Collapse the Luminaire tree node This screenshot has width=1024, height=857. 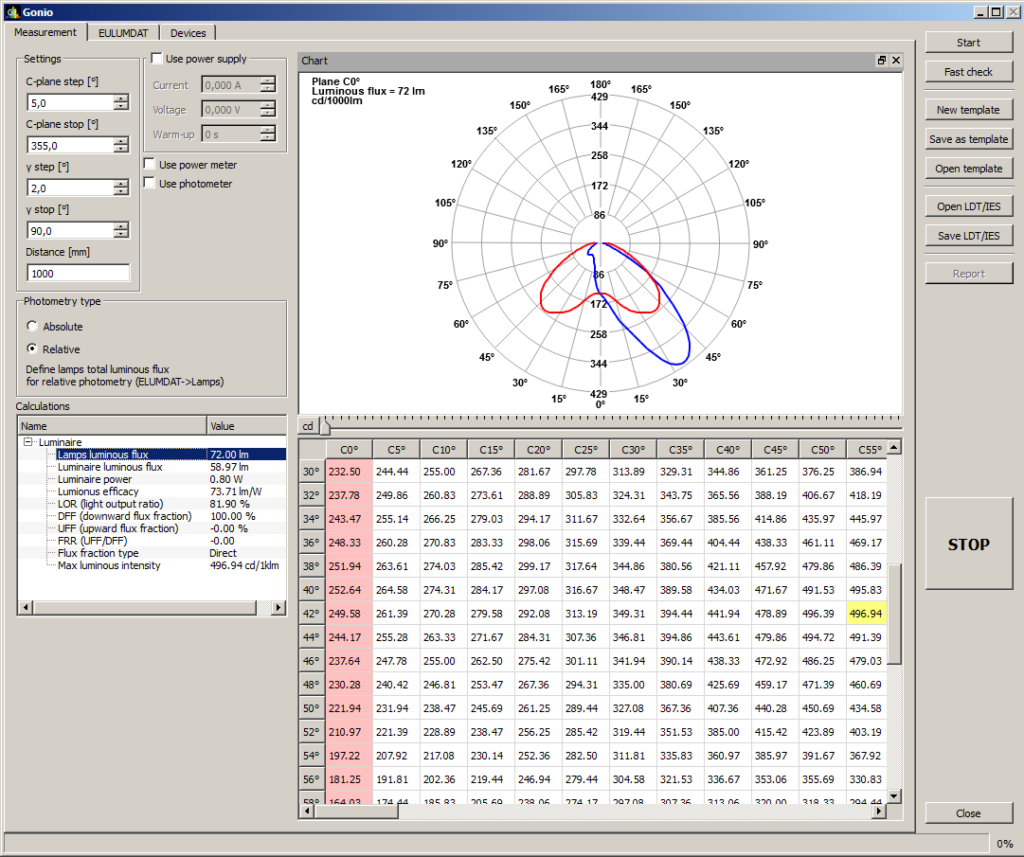click(30, 441)
